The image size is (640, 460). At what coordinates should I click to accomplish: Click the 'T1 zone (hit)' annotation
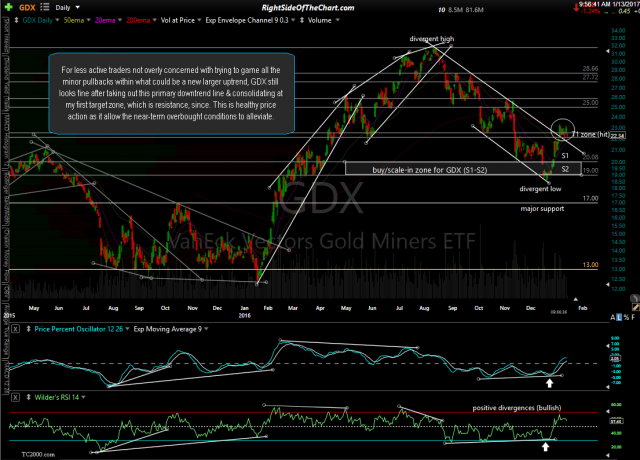pyautogui.click(x=591, y=134)
